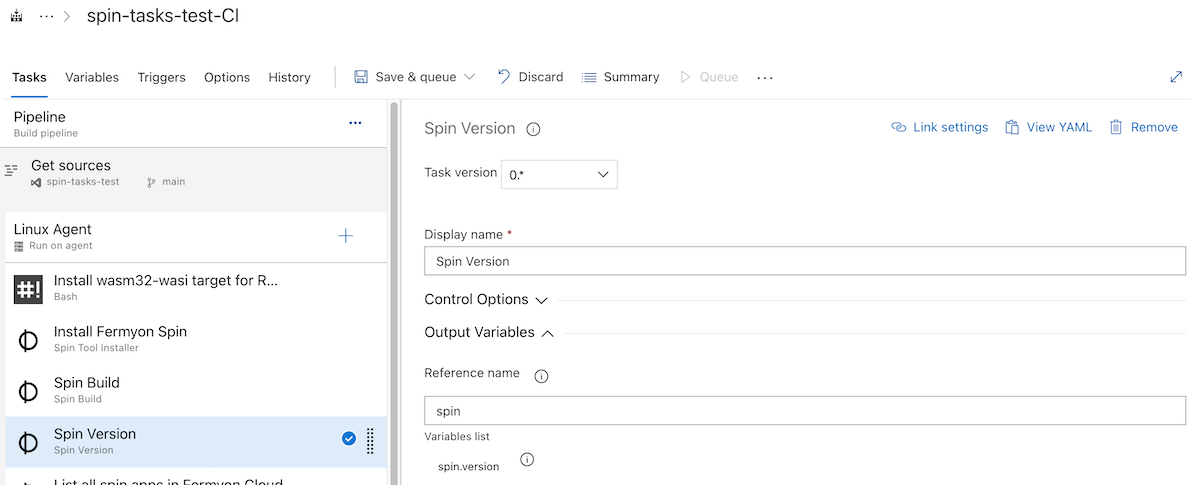Click the floppy disk Save icon
The width and height of the screenshot is (1200, 485).
[361, 77]
